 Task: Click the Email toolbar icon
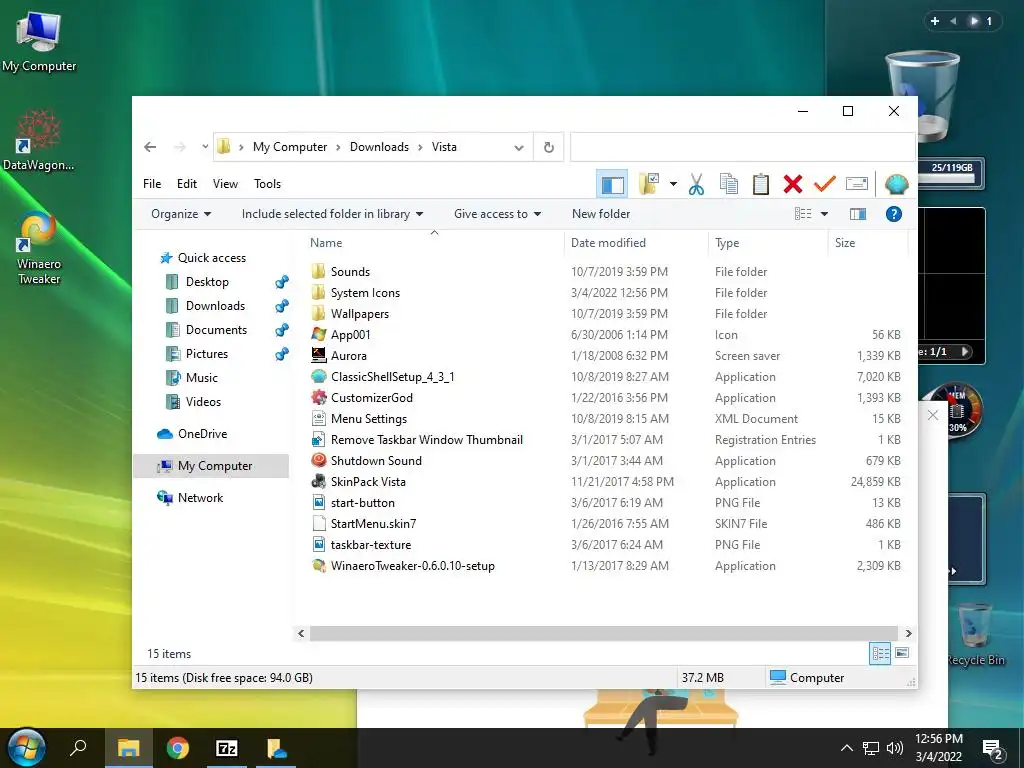[856, 184]
